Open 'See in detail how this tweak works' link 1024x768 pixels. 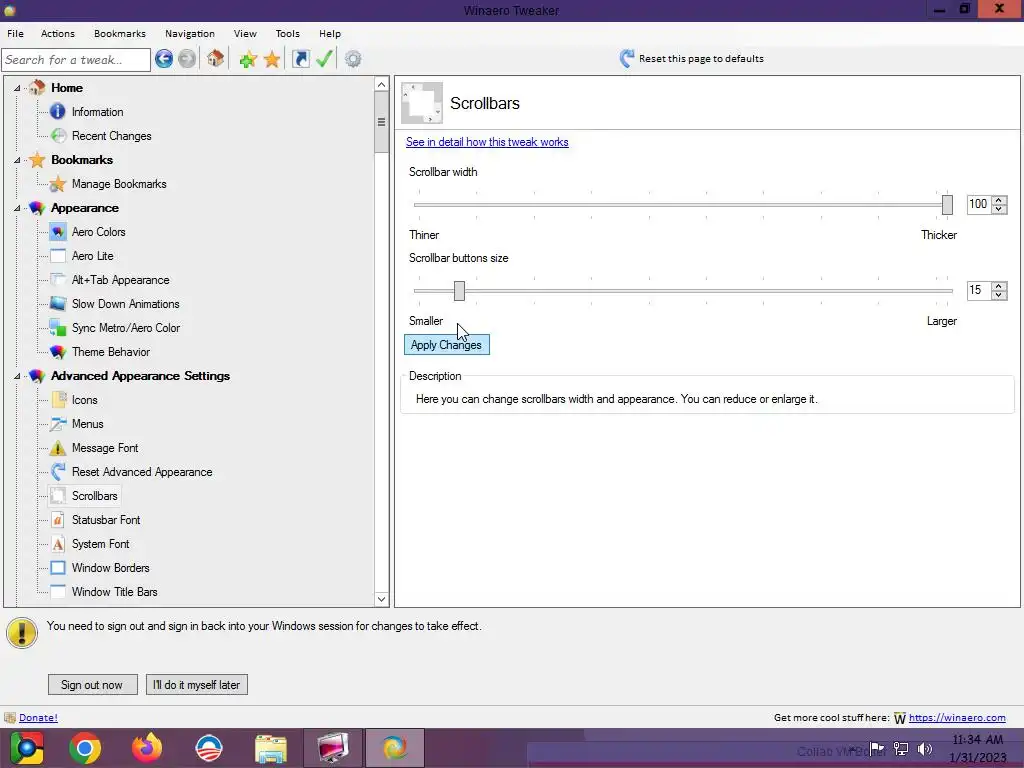coord(487,142)
